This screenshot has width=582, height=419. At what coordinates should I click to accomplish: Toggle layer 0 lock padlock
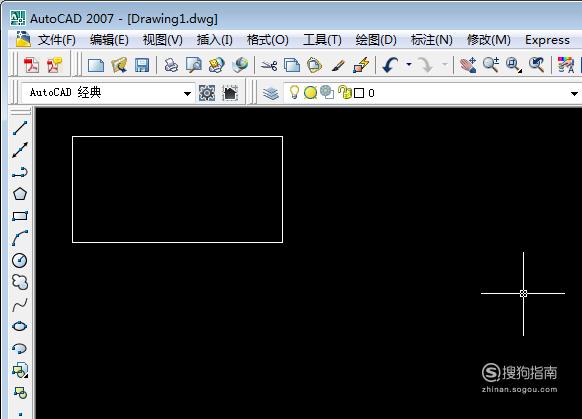pos(345,93)
